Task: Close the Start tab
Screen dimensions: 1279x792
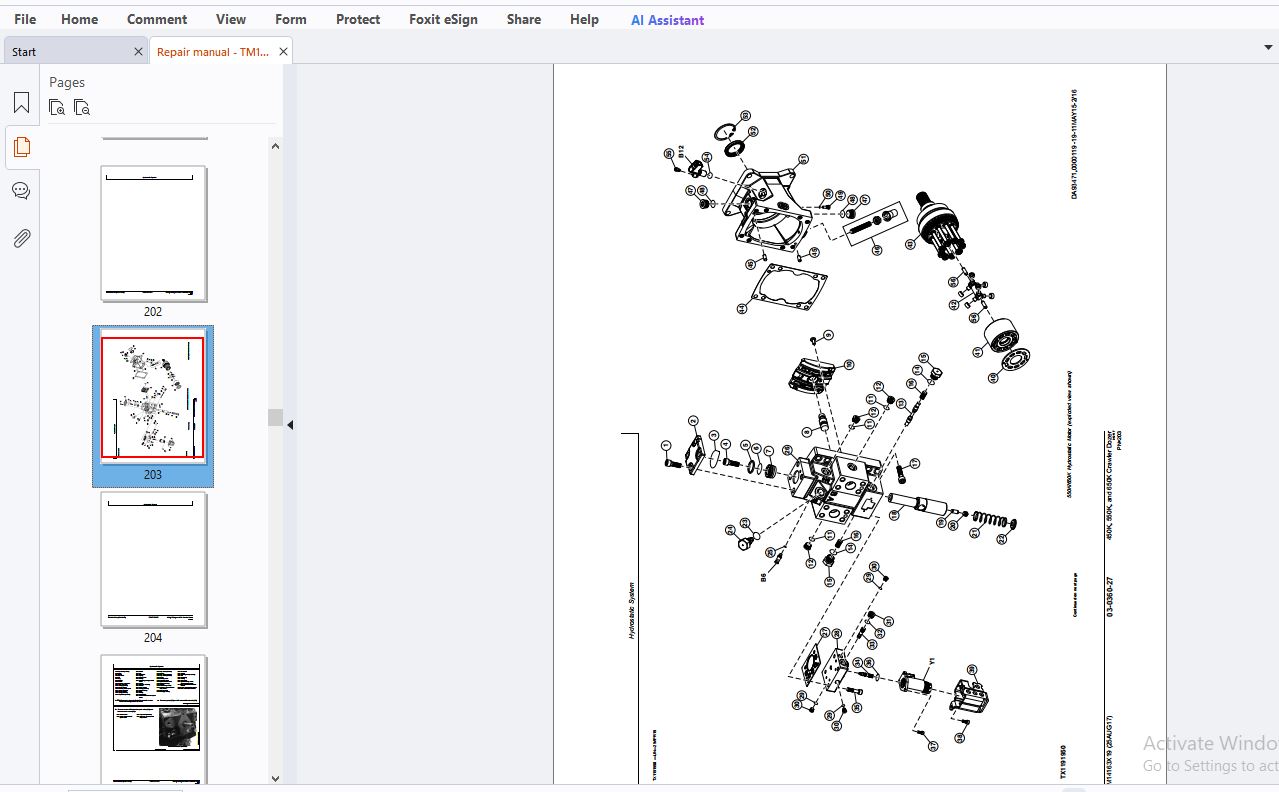Action: 138,52
